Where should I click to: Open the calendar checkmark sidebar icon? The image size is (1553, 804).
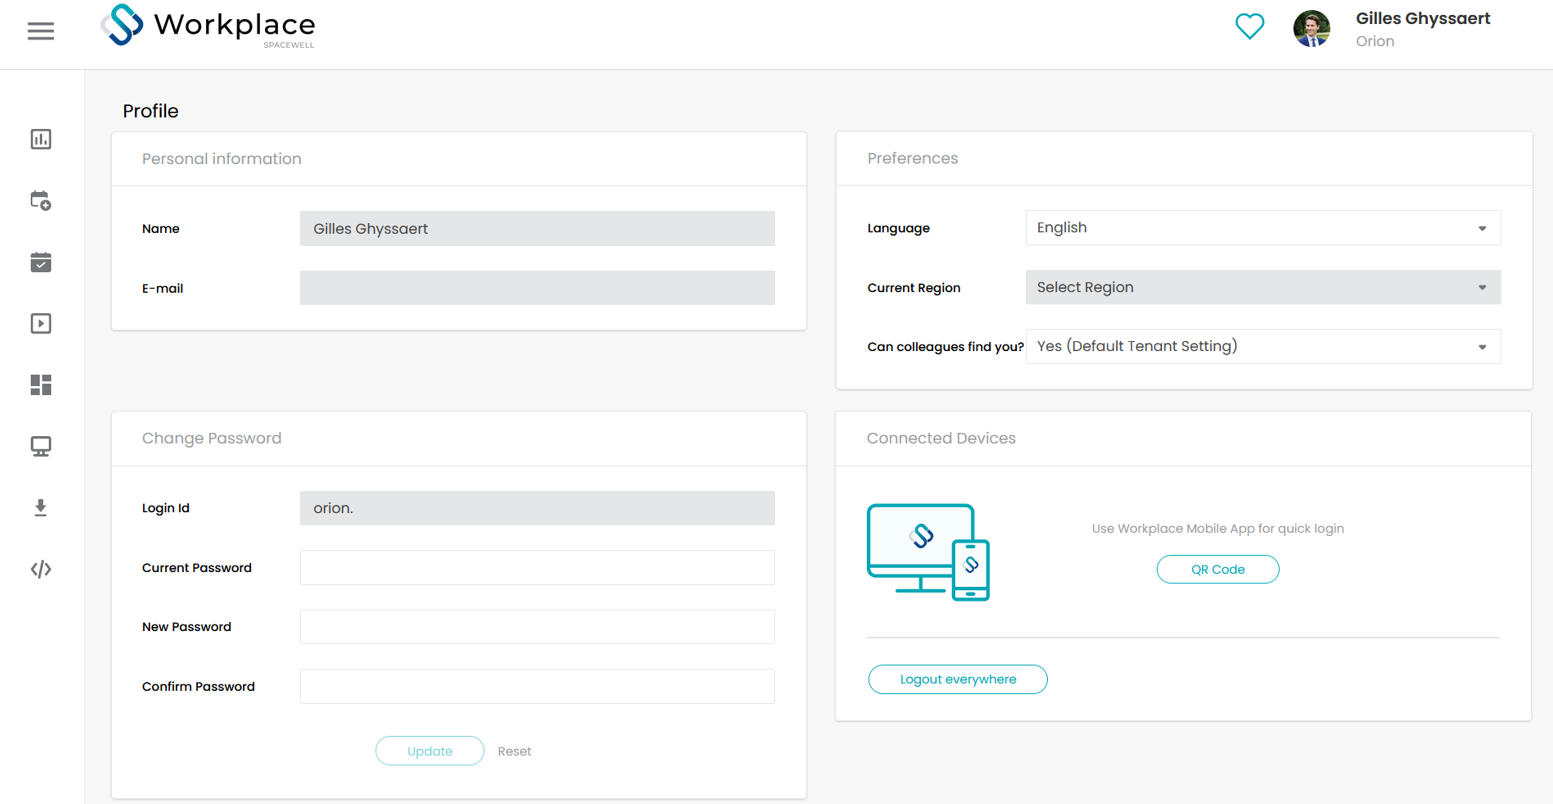click(x=41, y=262)
